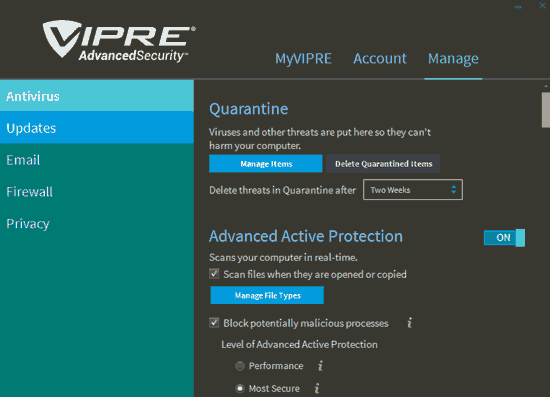
Task: Open the Two Weeks quarantine dropdown
Action: (413, 190)
